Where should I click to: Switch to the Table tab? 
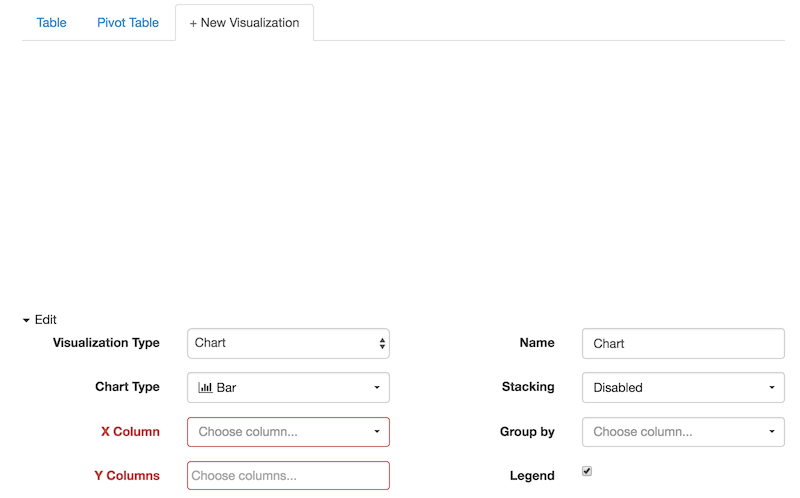(x=51, y=22)
